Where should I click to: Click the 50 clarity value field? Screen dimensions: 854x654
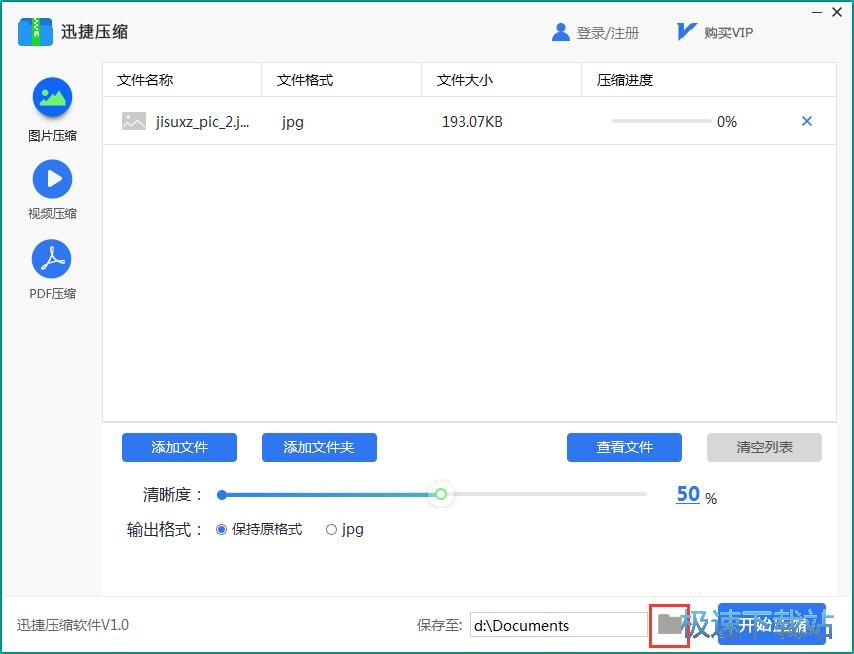[x=688, y=494]
